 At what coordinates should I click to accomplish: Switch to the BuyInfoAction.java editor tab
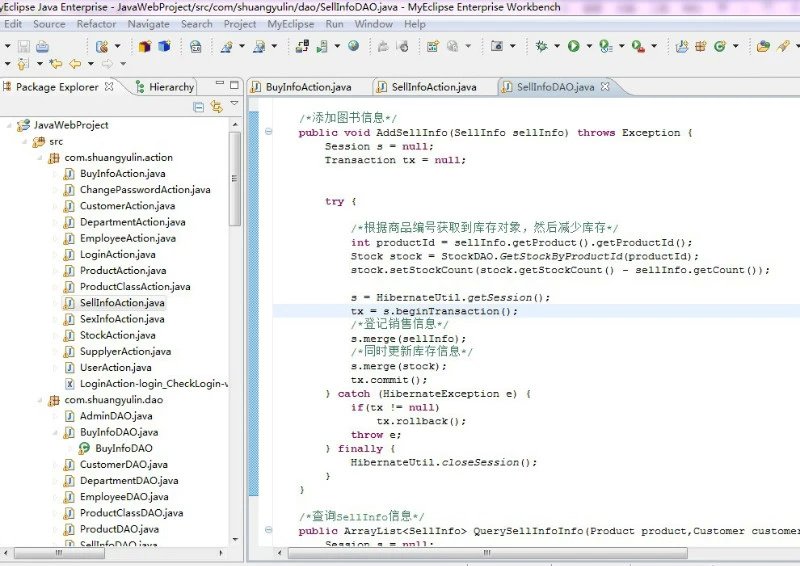coord(308,87)
